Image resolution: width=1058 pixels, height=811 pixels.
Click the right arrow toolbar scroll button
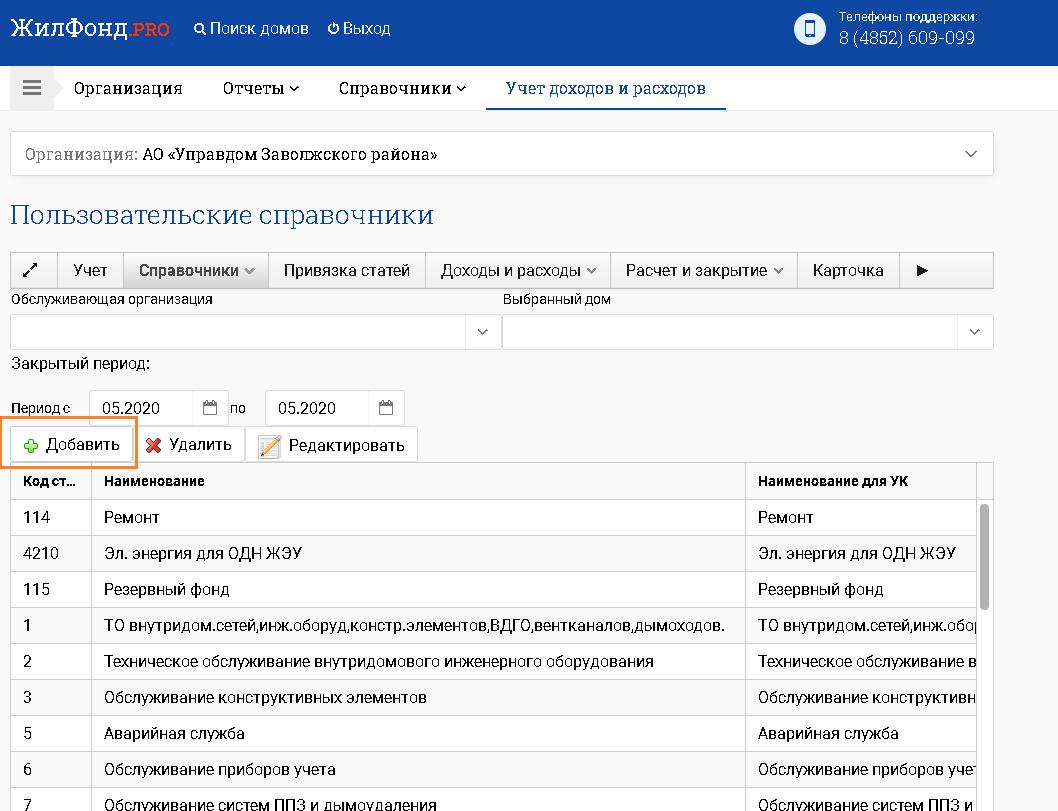point(922,270)
